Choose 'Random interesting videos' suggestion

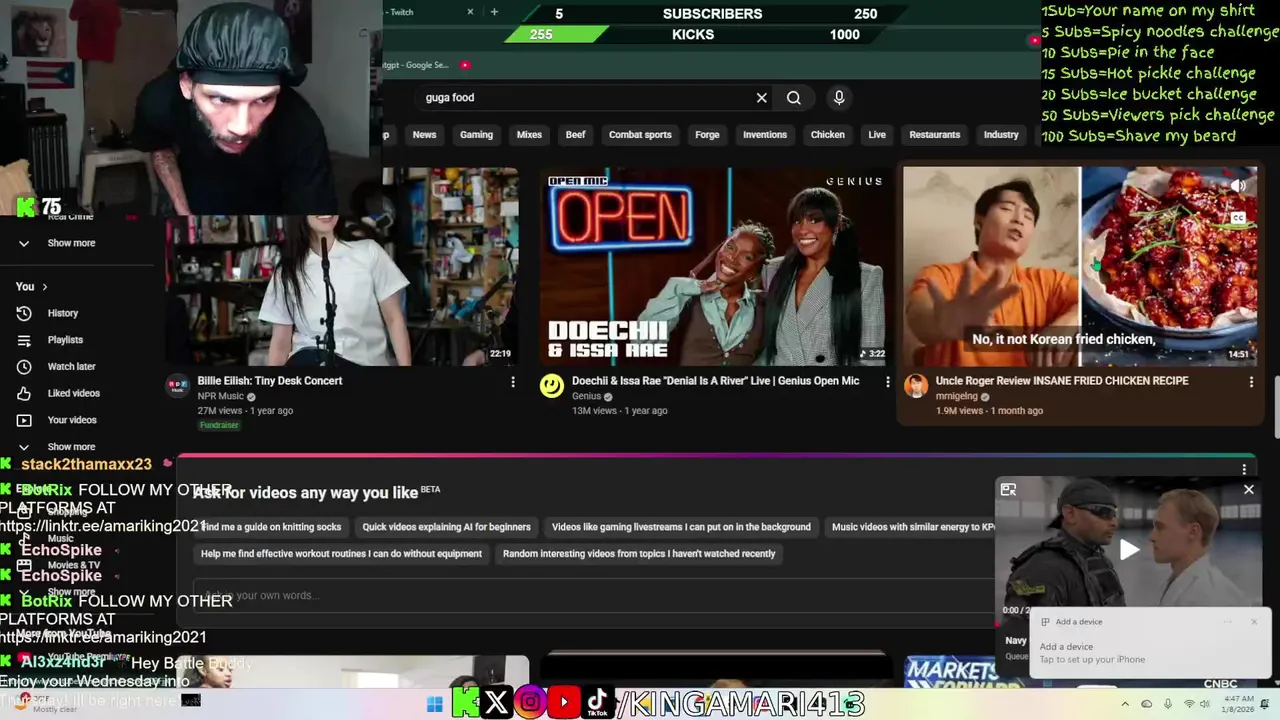pos(639,554)
